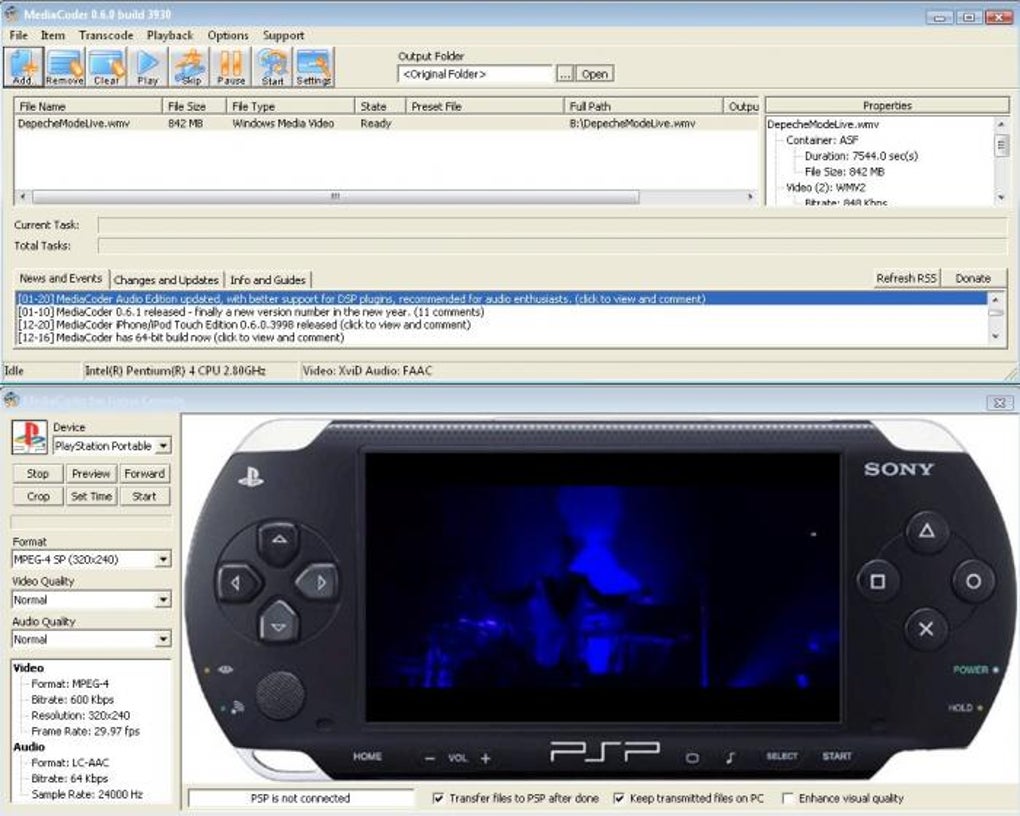The height and width of the screenshot is (816, 1020).
Task: Switch to Changes and Updates tab
Action: [166, 280]
